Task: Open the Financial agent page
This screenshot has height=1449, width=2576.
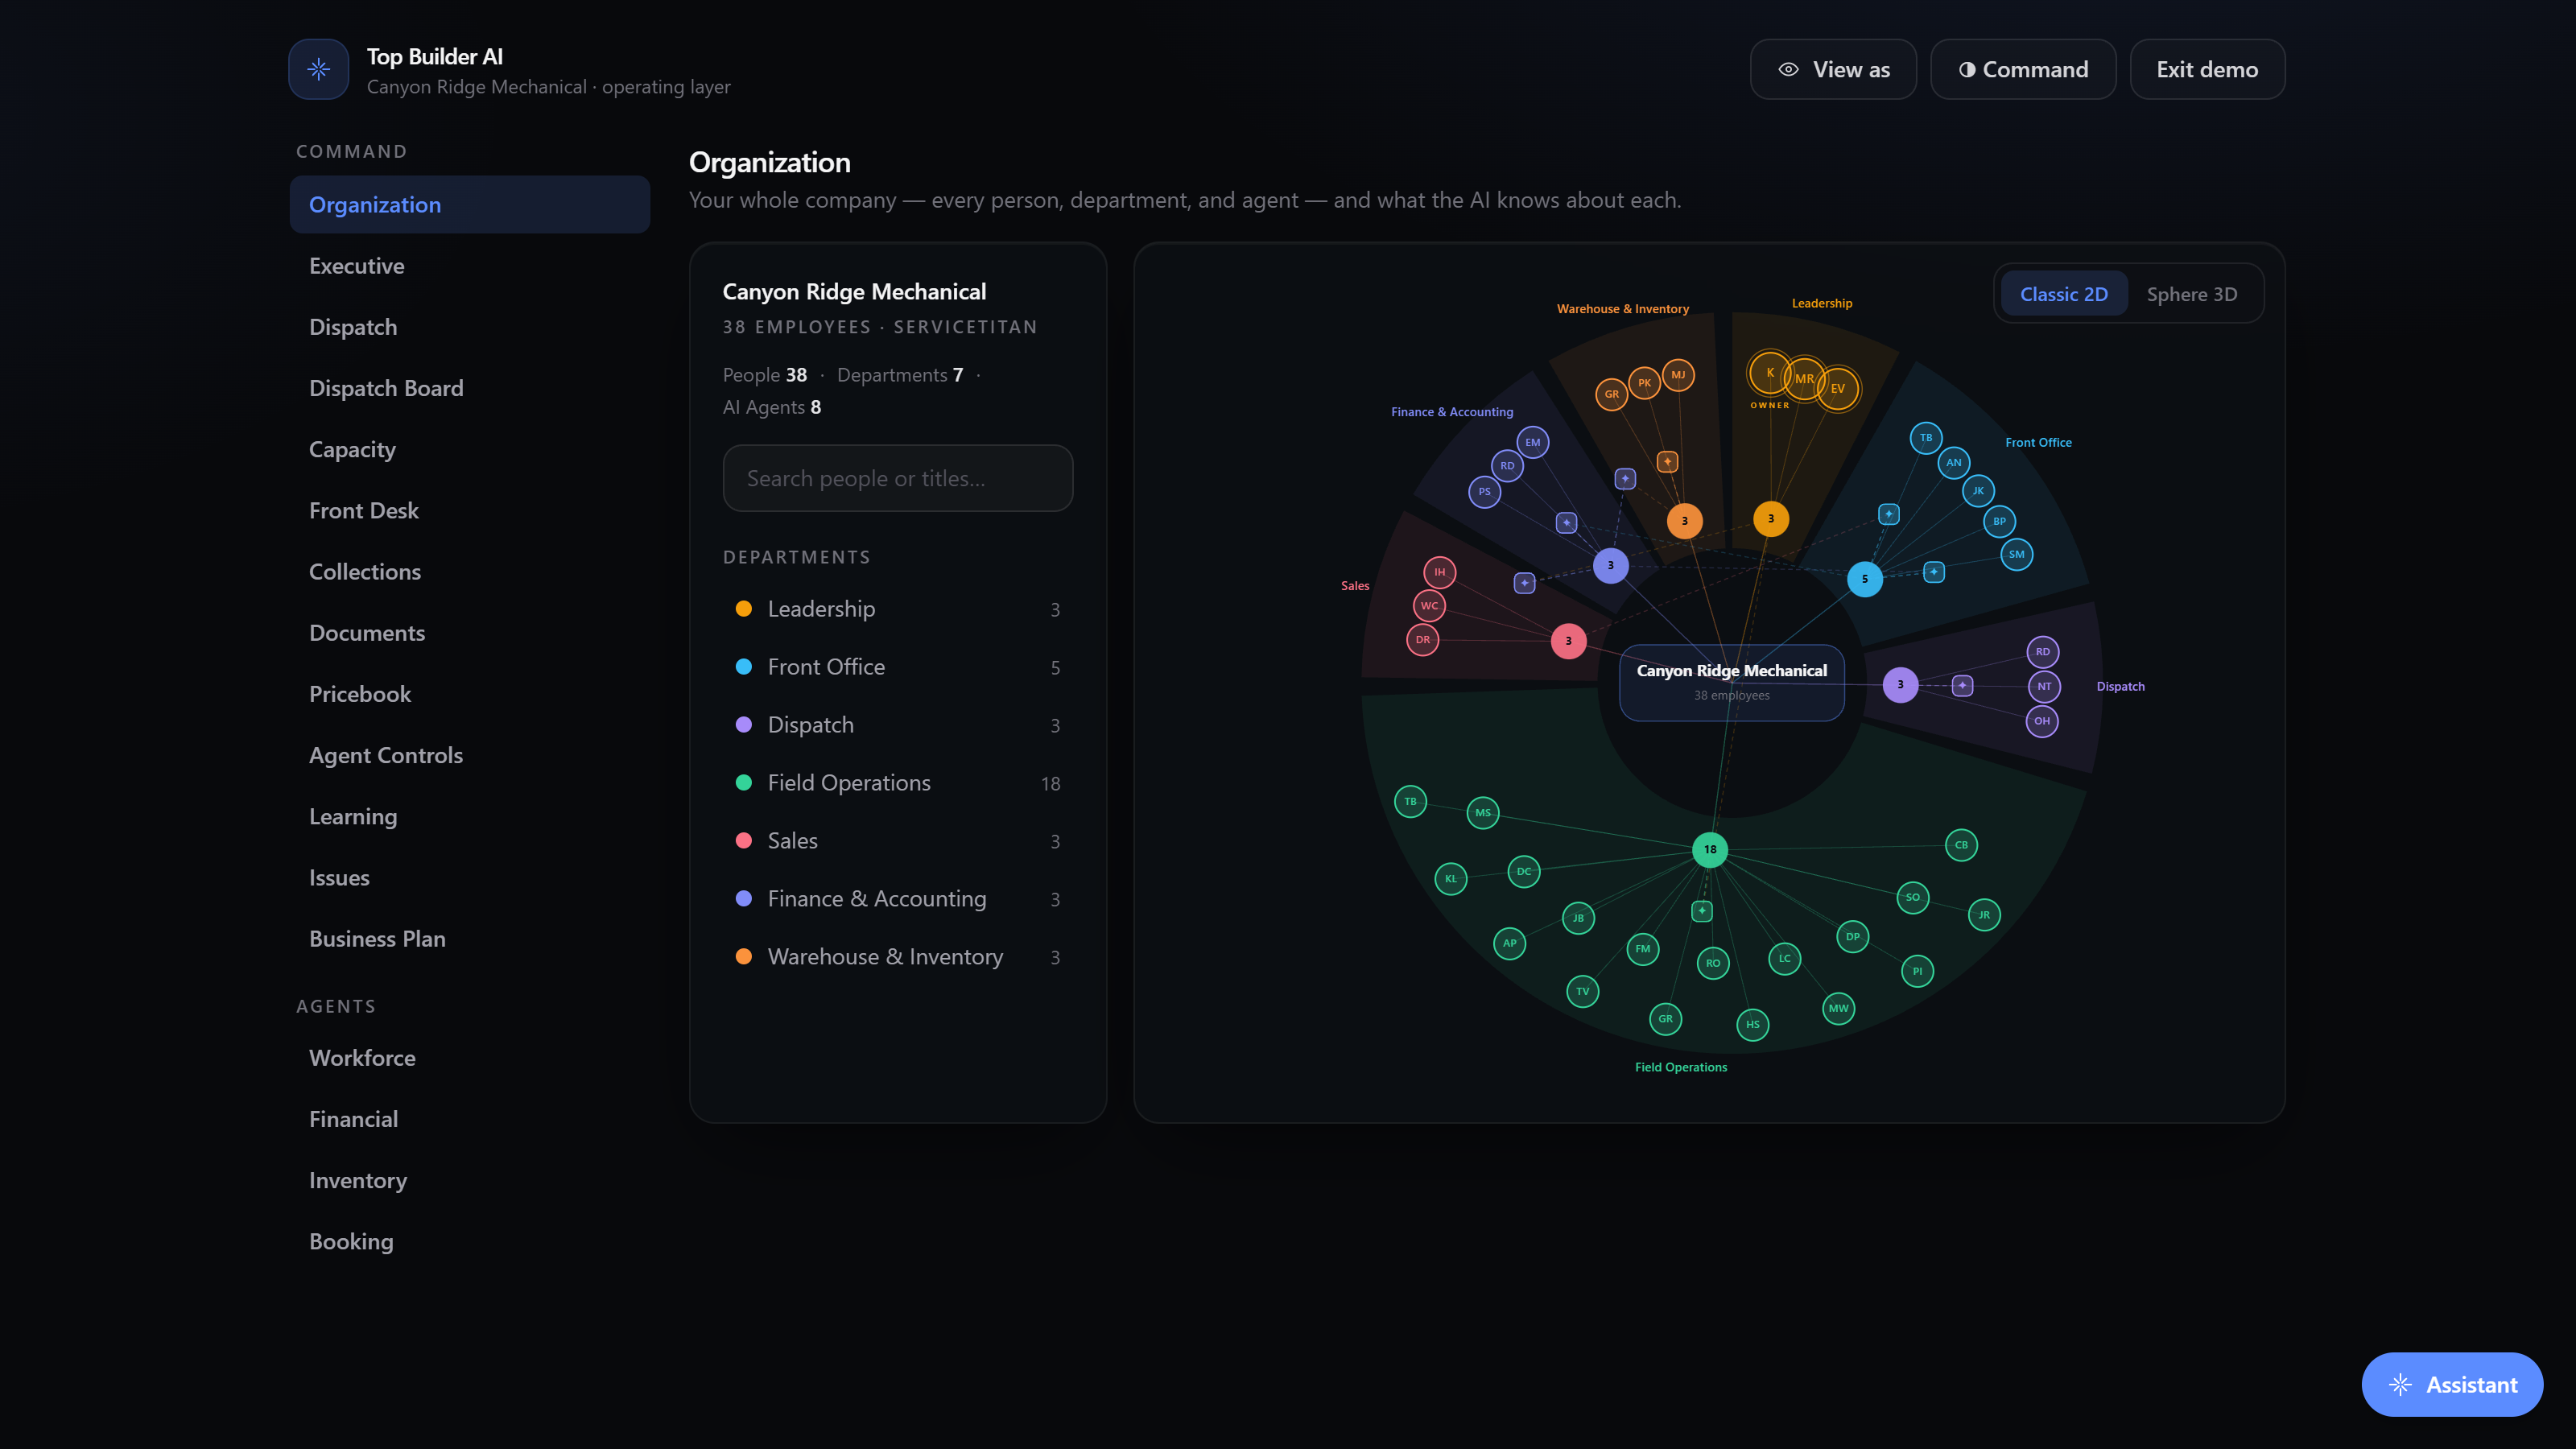Action: 469,1119
